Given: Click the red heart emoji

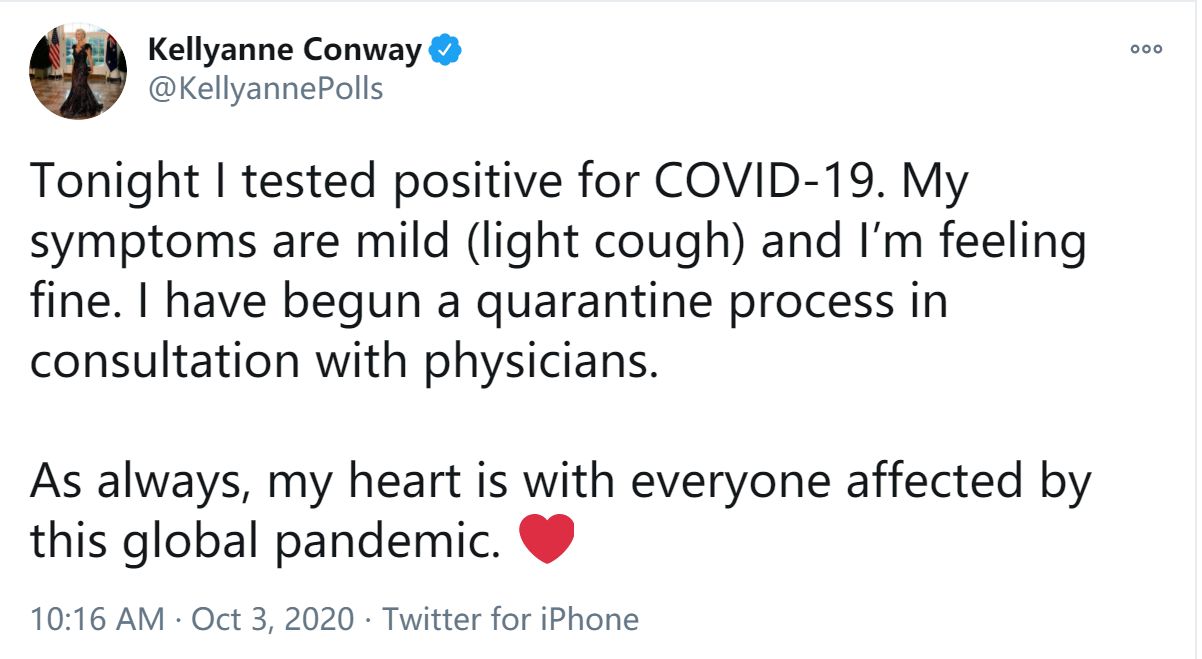Looking at the screenshot, I should click(548, 539).
